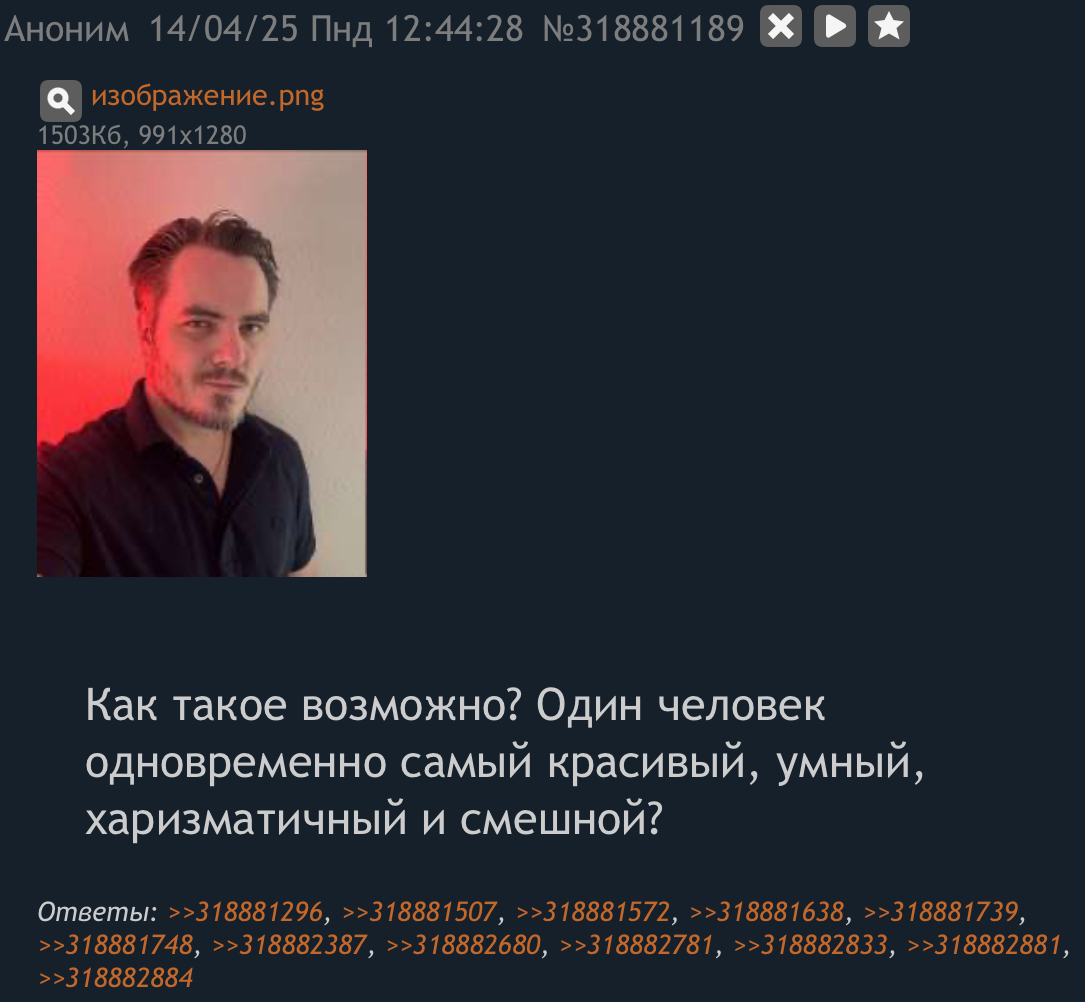This screenshot has height=1002, width=1085.
Task: Open reply >>318881507
Action: coord(419,912)
